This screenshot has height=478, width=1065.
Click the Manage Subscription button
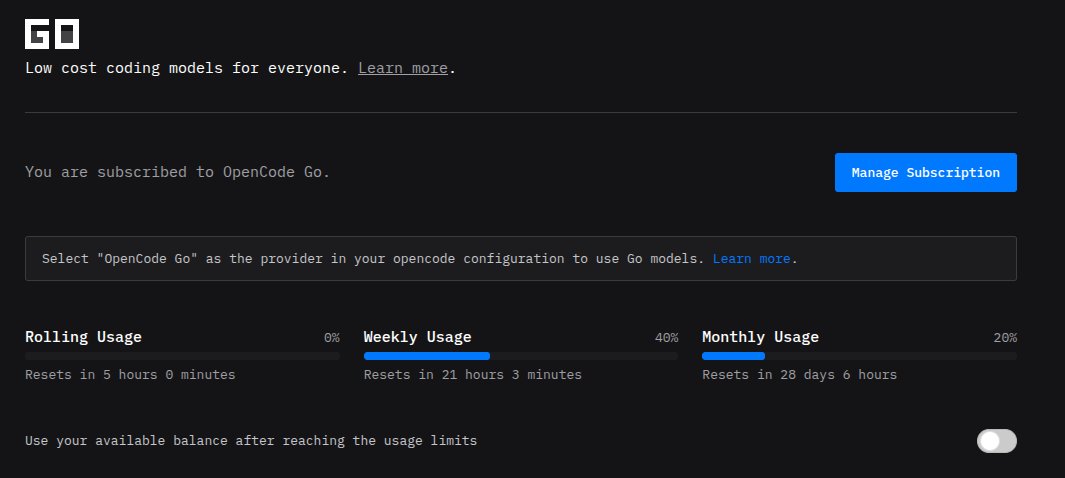coord(925,172)
